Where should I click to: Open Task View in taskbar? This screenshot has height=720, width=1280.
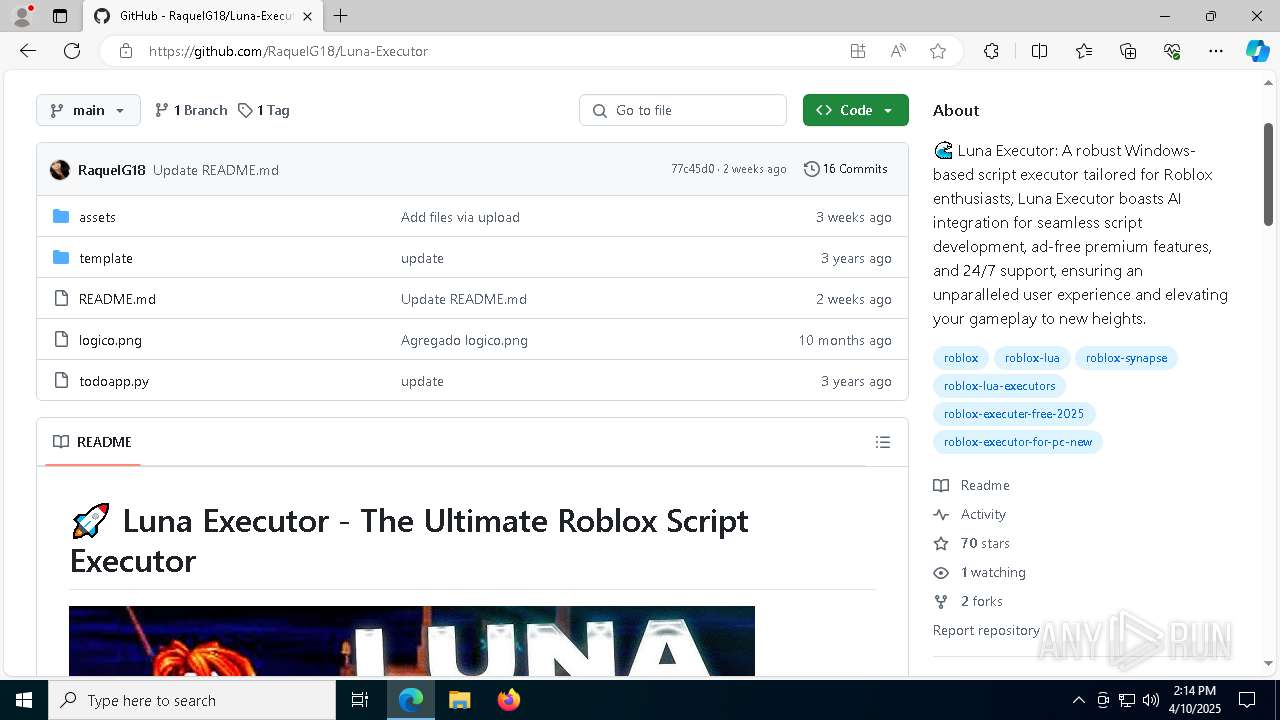[x=360, y=700]
